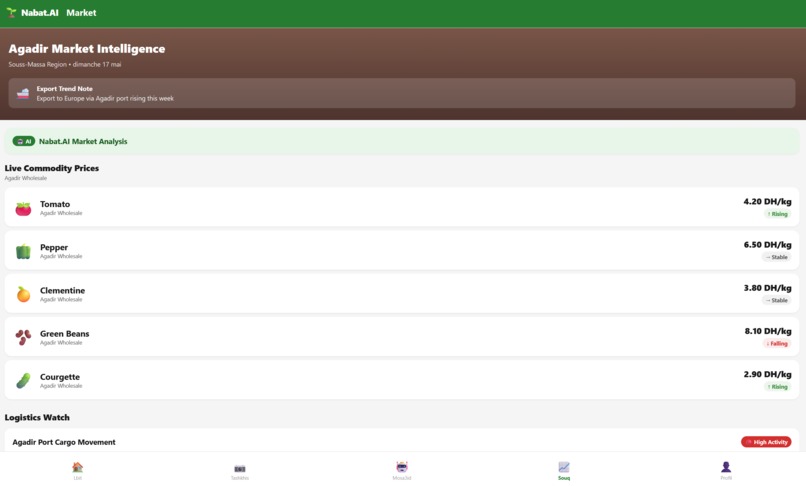Open Nabat.AI Market Analysis banner
This screenshot has height=486, width=806.
pyautogui.click(x=401, y=141)
